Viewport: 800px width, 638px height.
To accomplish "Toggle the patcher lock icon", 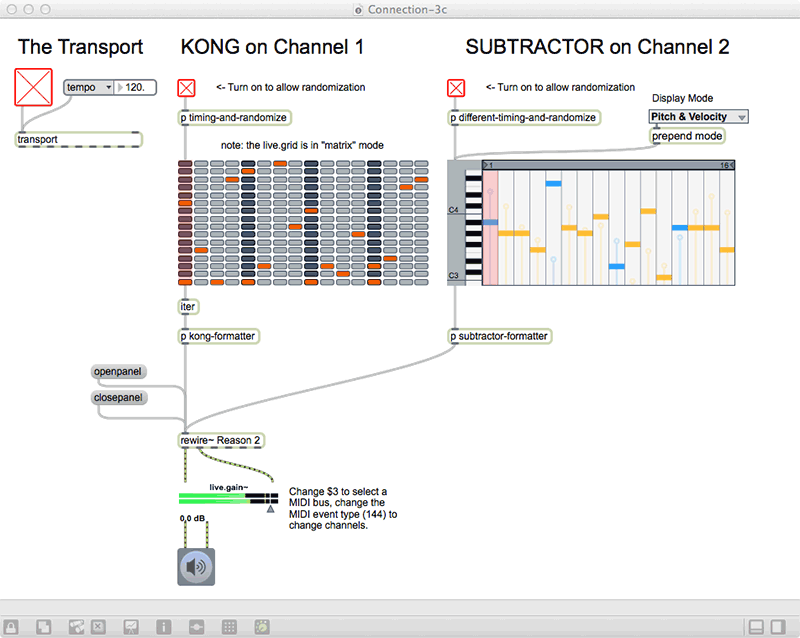I will pyautogui.click(x=11, y=627).
